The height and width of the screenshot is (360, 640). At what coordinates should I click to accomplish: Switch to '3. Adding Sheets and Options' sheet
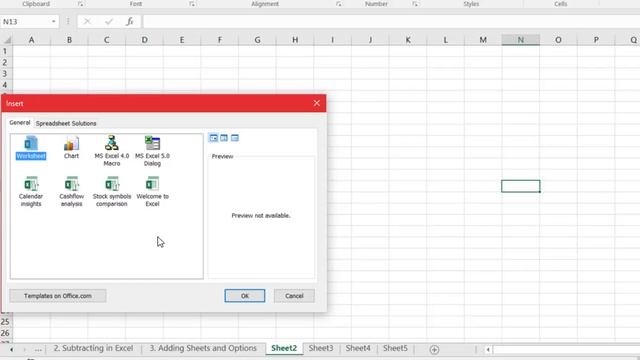tap(203, 348)
